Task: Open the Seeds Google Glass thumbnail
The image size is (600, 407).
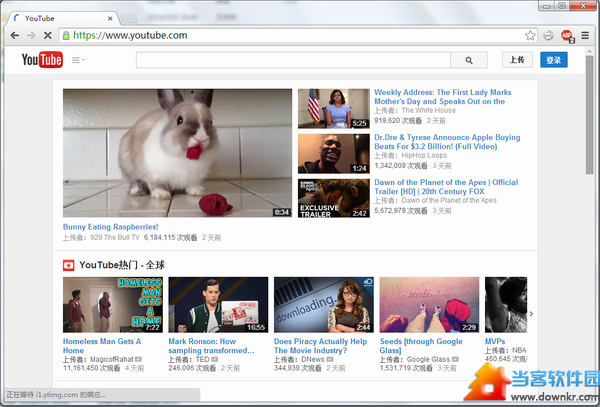Action: pyautogui.click(x=429, y=305)
